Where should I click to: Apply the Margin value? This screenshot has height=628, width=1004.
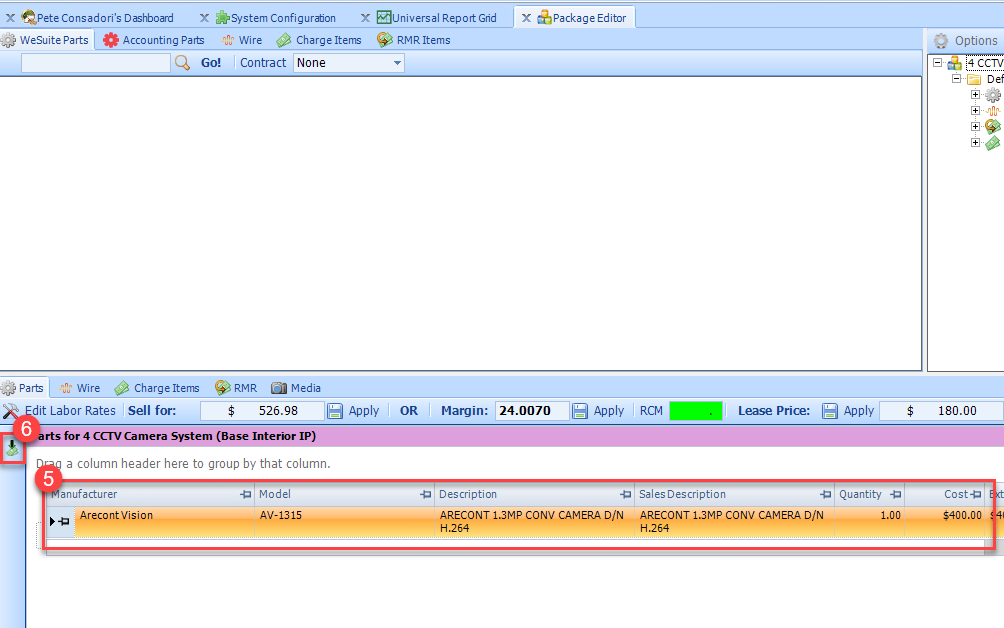click(598, 411)
